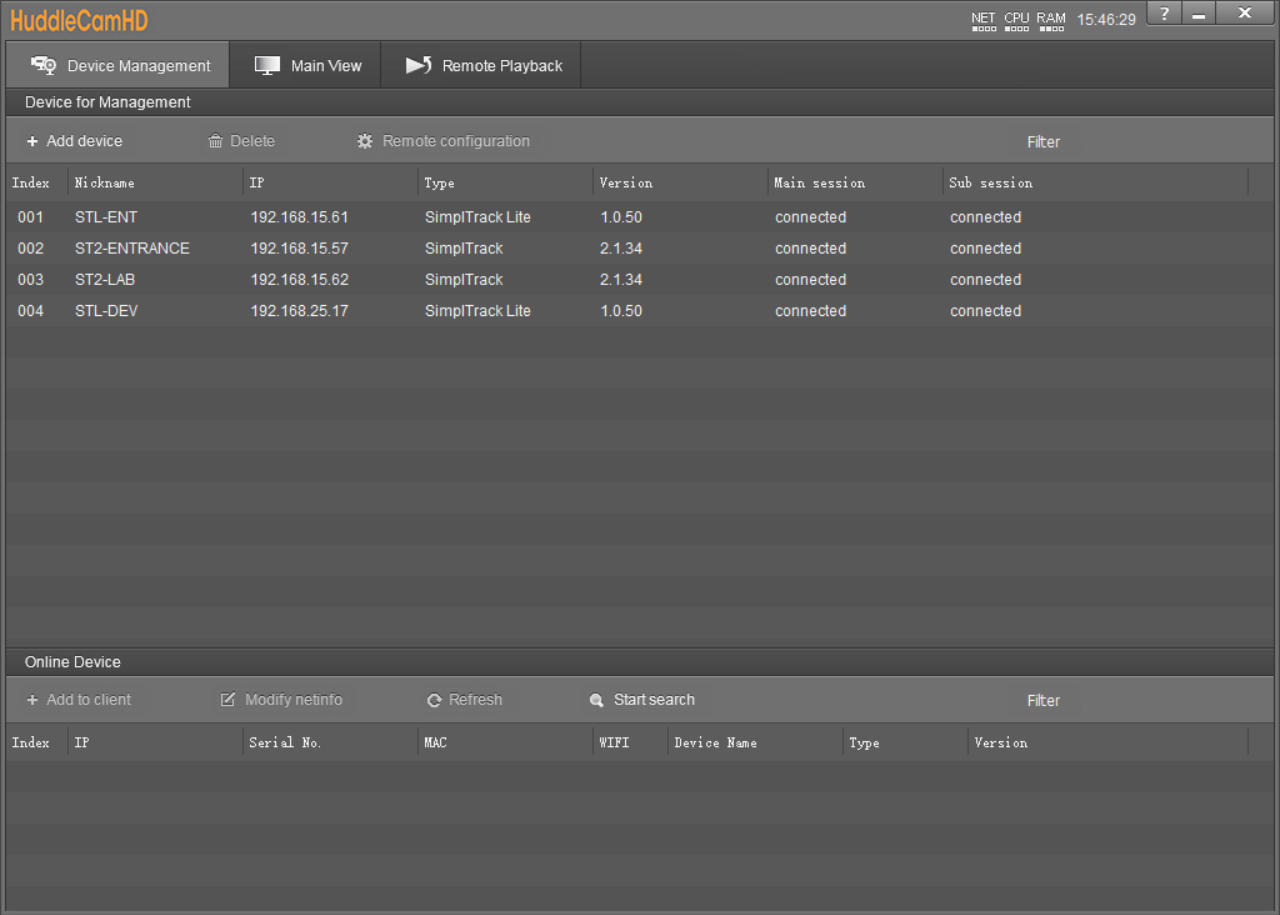
Task: Click version 2.1.34 for ST2-ENTRANCE
Action: (621, 248)
